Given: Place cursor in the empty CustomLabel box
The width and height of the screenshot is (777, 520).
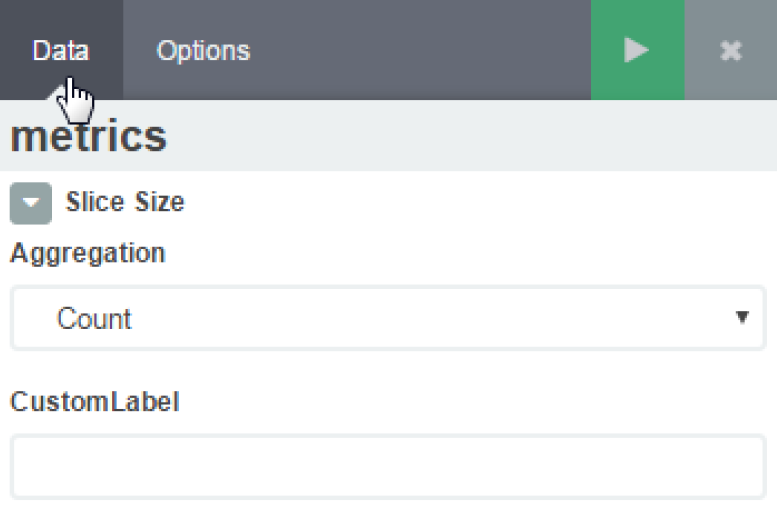Looking at the screenshot, I should (388, 466).
